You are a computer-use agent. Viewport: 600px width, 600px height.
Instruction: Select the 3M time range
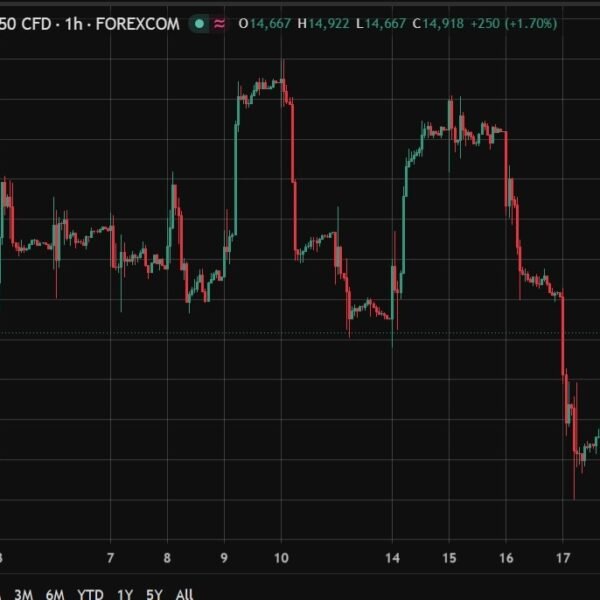click(x=24, y=594)
